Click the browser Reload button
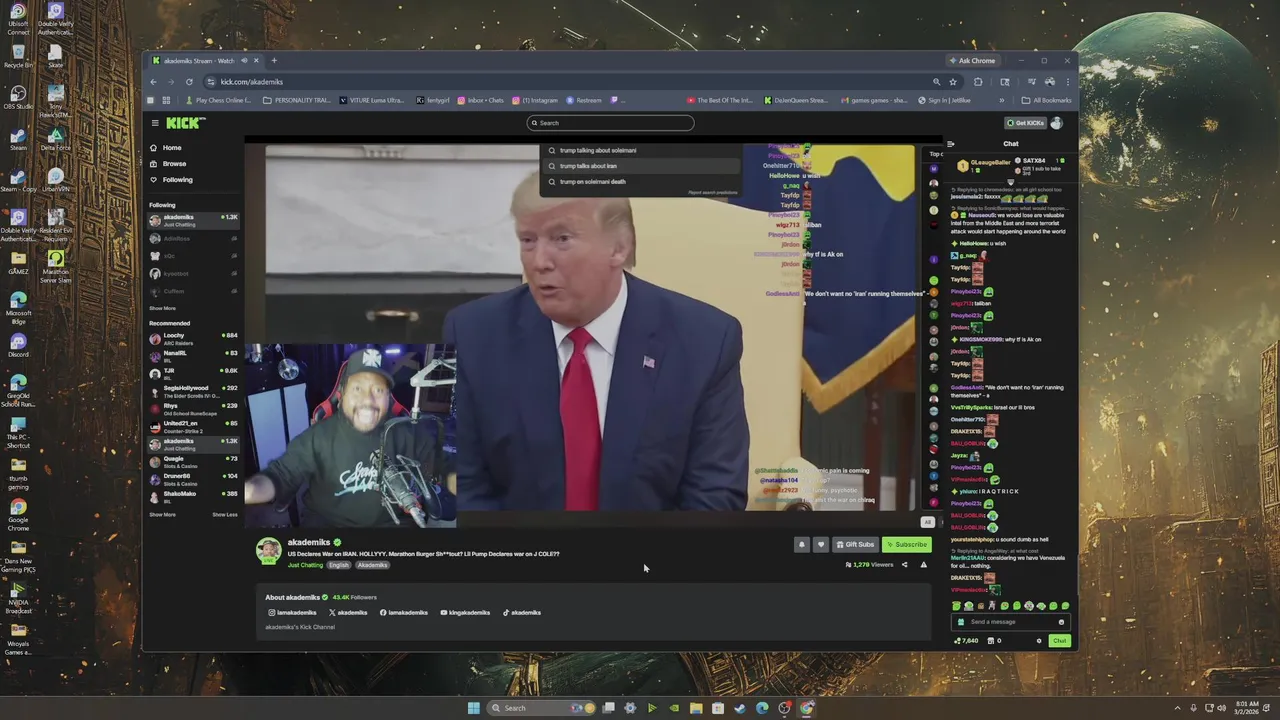1280x720 pixels. pyautogui.click(x=189, y=82)
